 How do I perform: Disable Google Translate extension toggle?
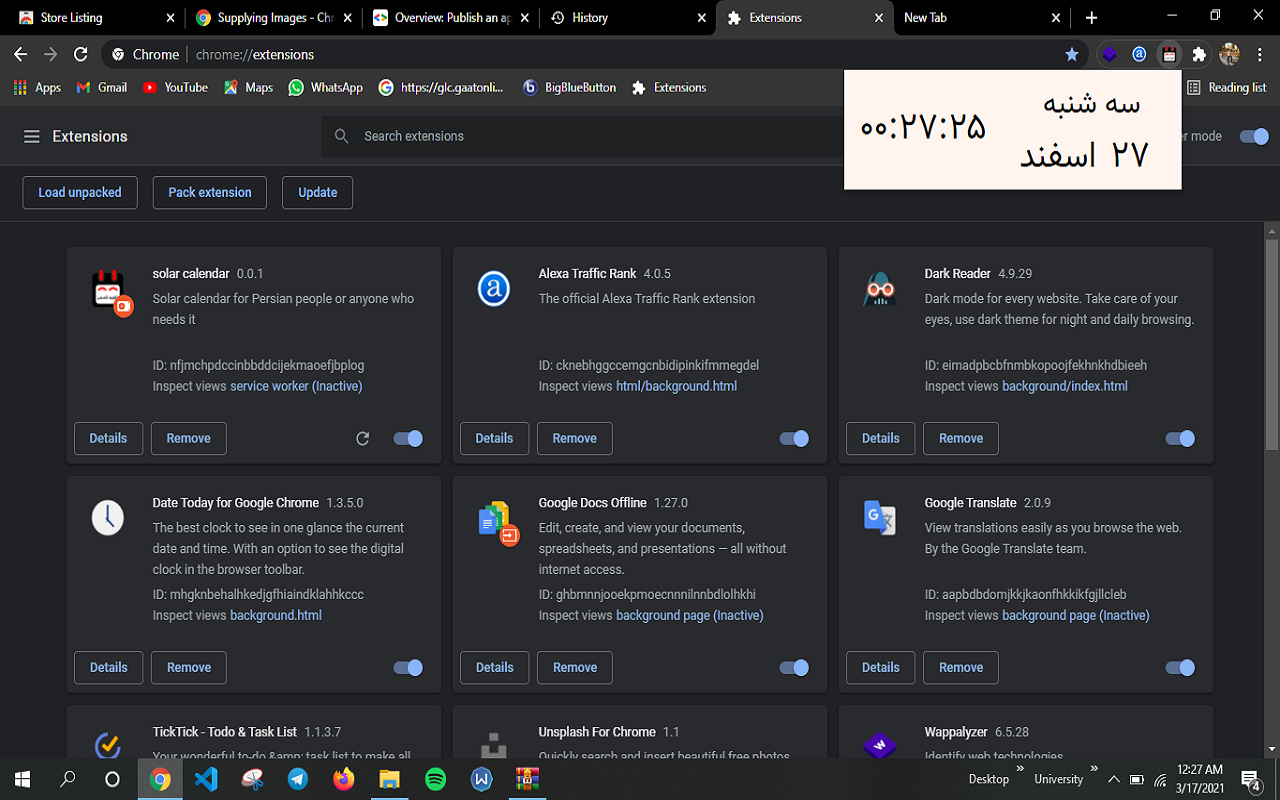[x=1180, y=667]
